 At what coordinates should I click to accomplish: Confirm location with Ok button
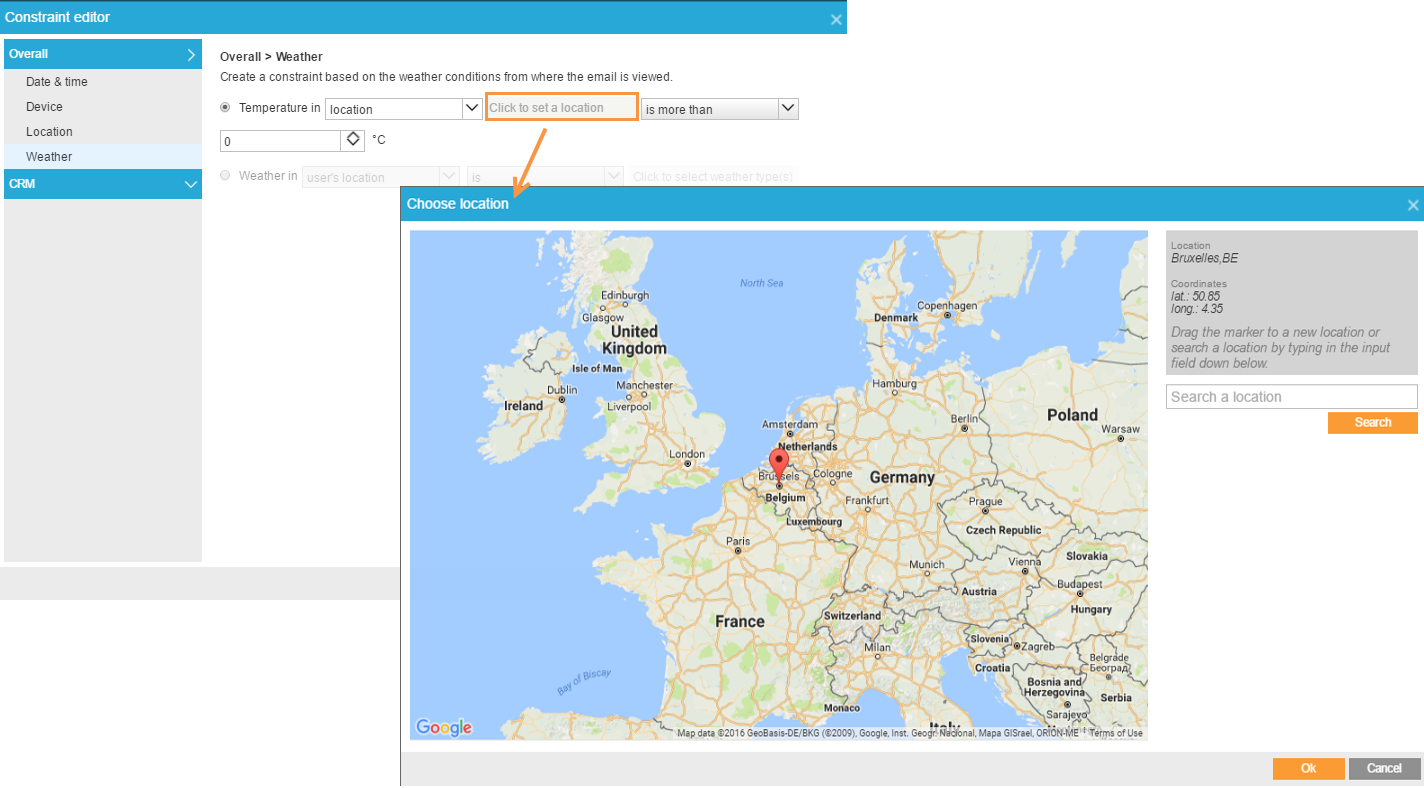click(x=1308, y=768)
